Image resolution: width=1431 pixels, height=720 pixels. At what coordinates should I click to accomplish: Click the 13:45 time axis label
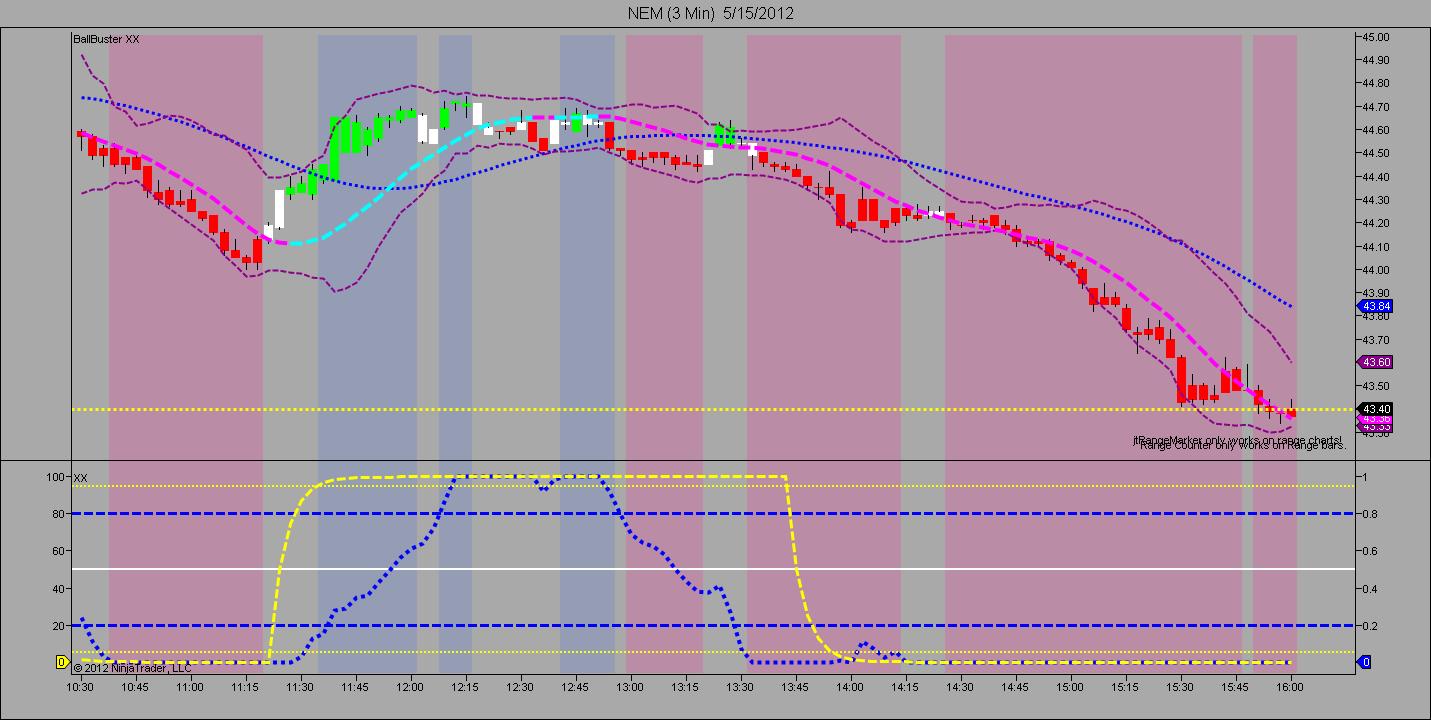click(795, 688)
